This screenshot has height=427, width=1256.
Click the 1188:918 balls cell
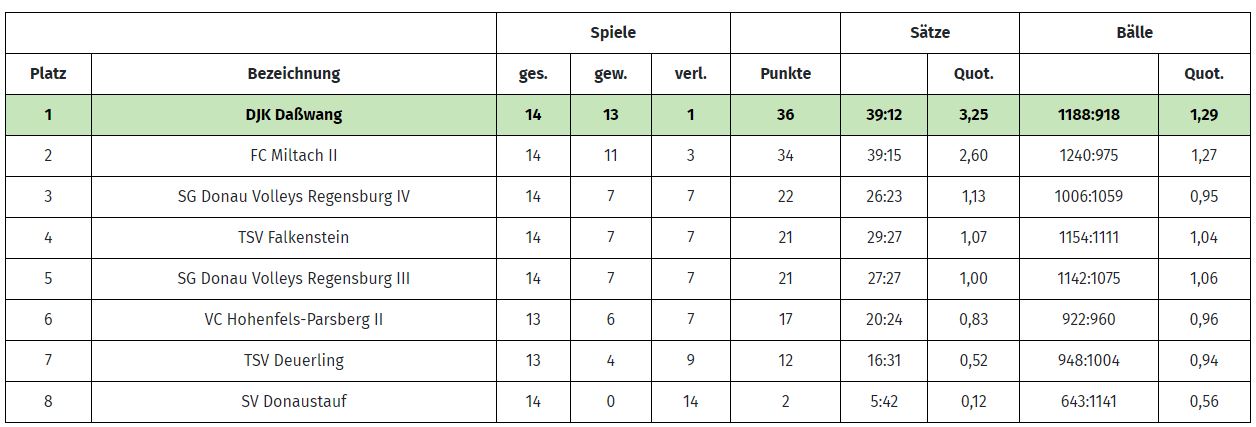[x=1088, y=115]
